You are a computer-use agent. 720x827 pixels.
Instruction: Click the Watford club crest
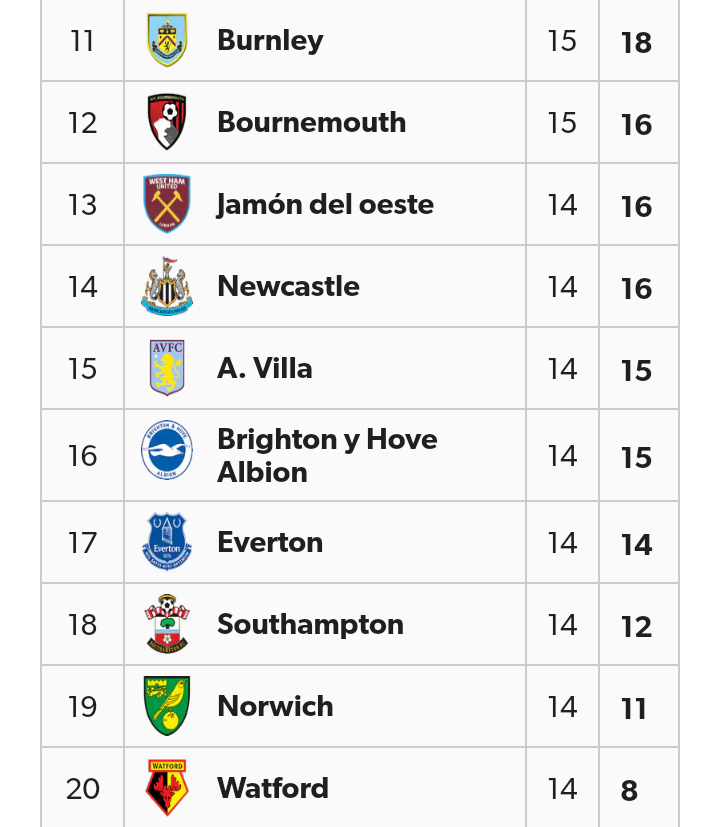point(167,789)
